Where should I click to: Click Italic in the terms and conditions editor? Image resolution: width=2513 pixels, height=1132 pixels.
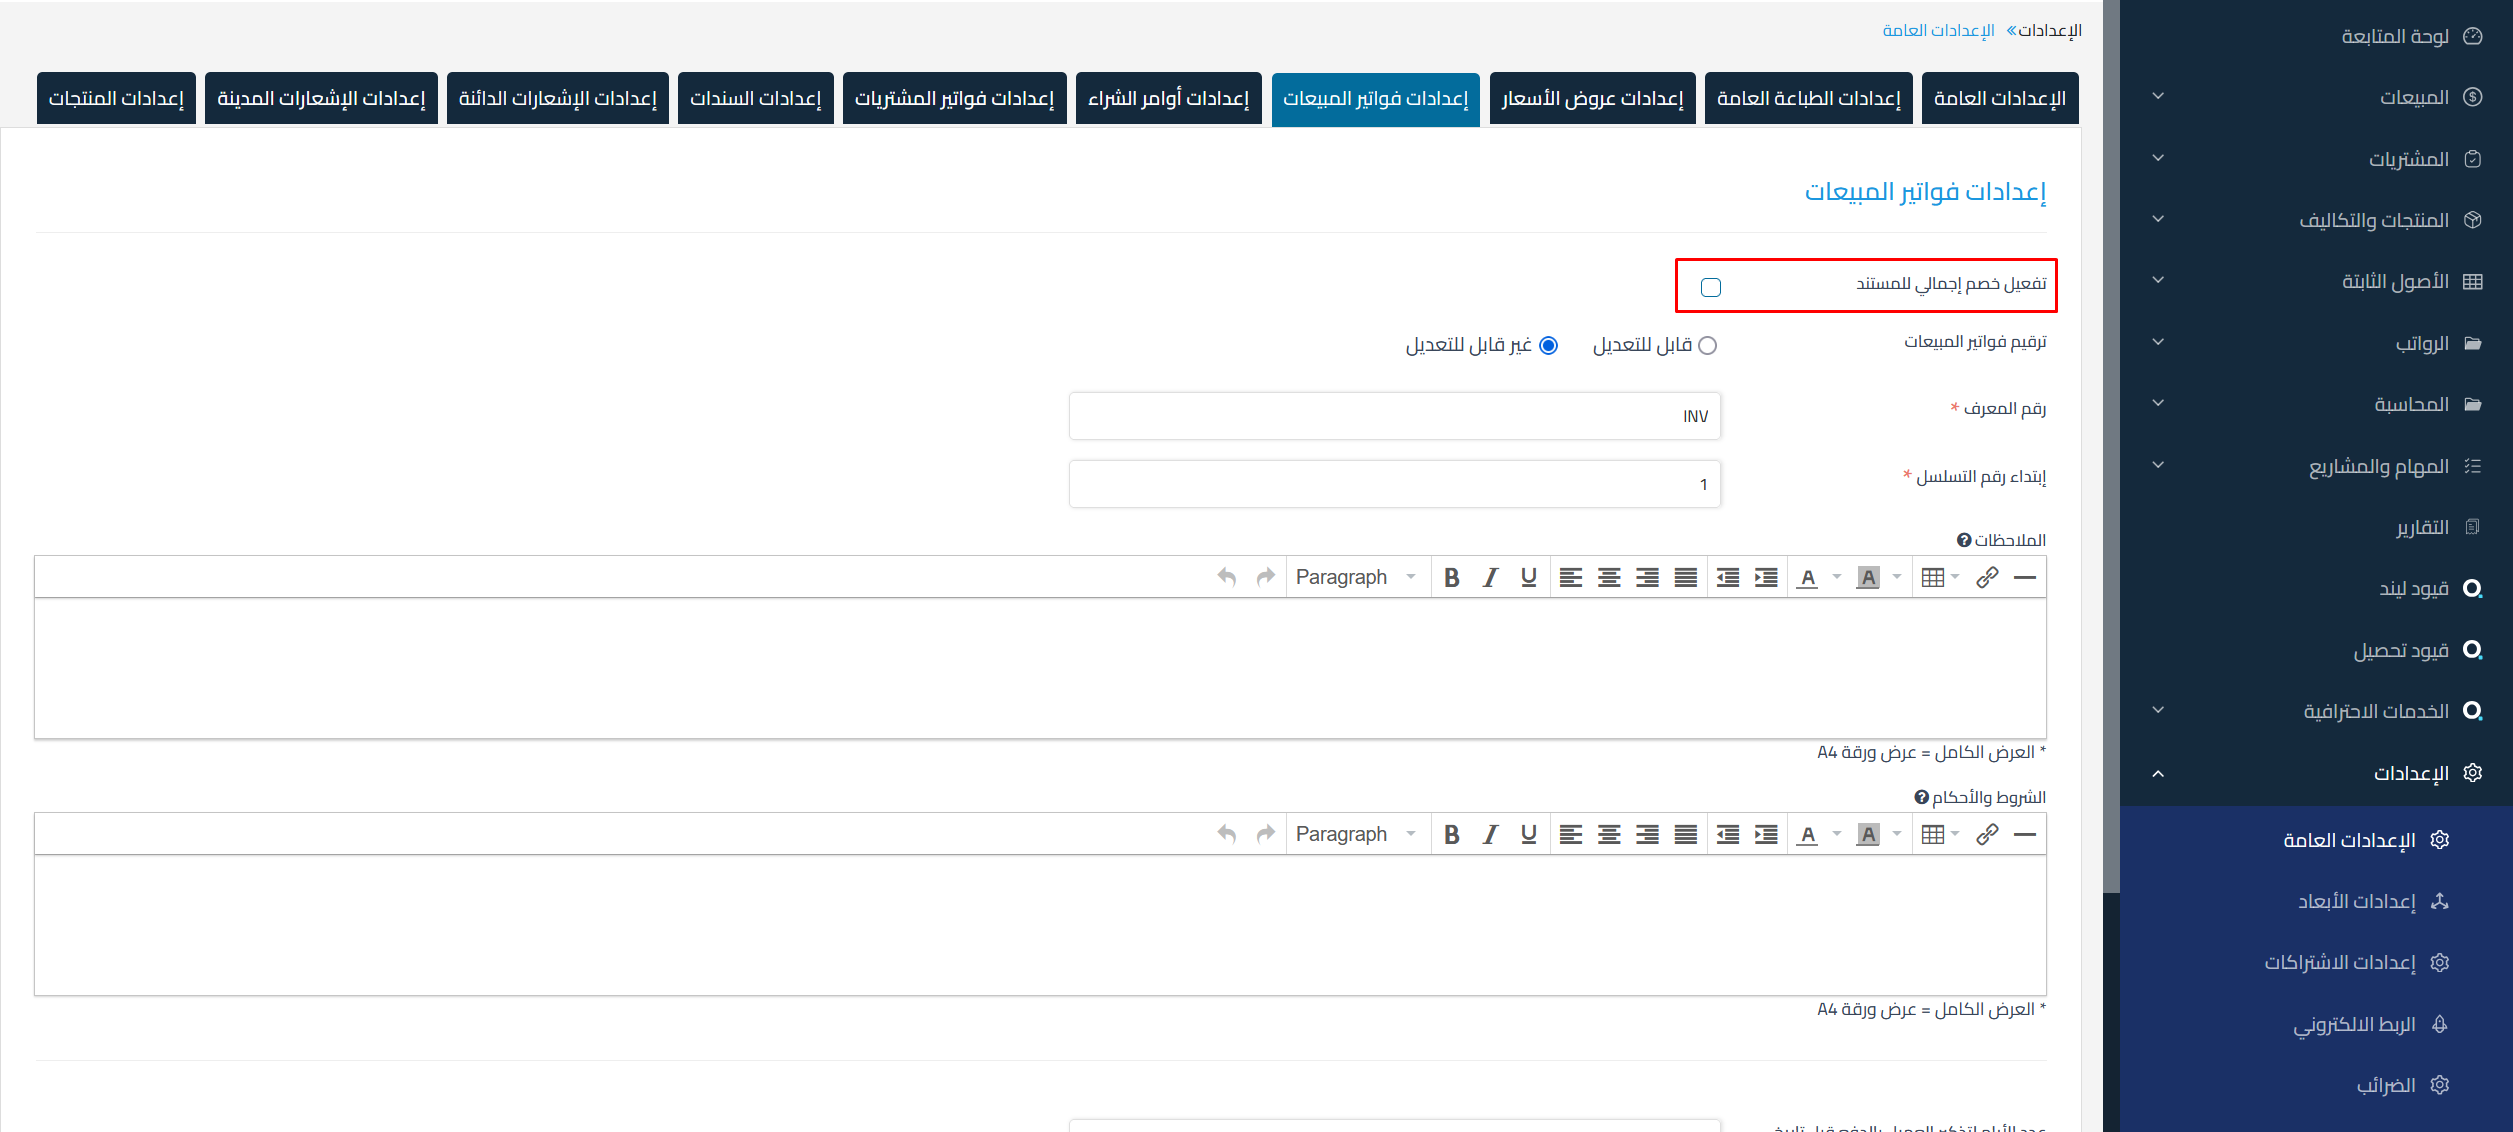point(1490,834)
